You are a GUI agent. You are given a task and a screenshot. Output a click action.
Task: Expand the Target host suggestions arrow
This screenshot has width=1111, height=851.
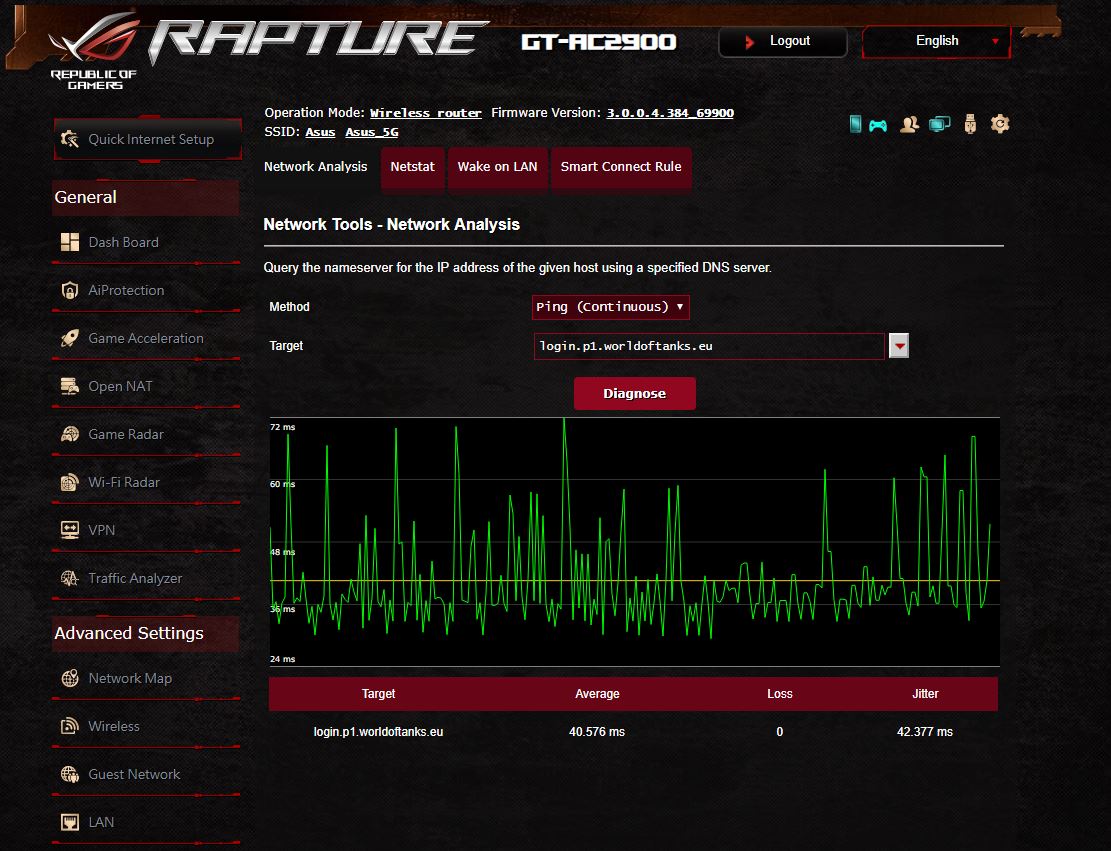pos(898,346)
